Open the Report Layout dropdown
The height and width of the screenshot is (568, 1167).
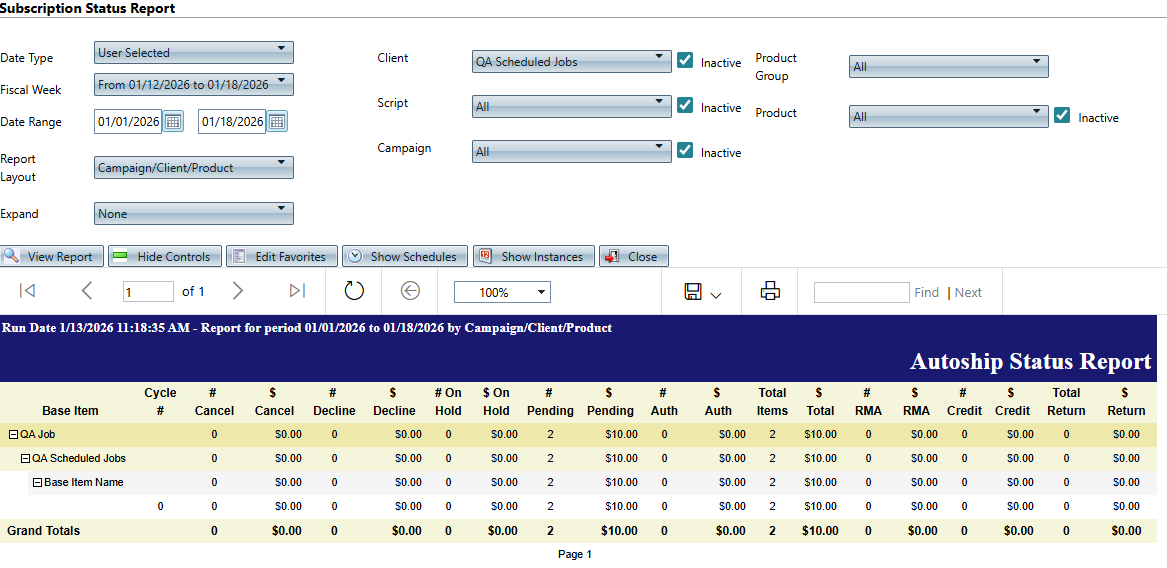pyautogui.click(x=194, y=168)
